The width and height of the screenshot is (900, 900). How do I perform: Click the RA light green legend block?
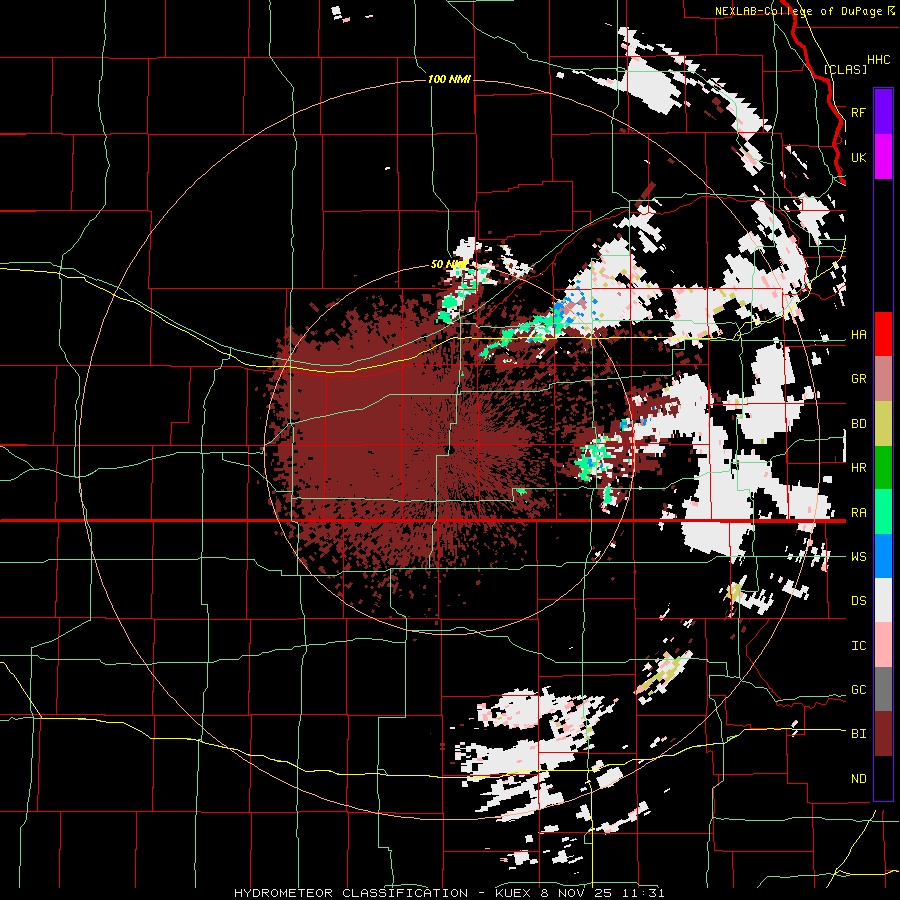pos(883,512)
